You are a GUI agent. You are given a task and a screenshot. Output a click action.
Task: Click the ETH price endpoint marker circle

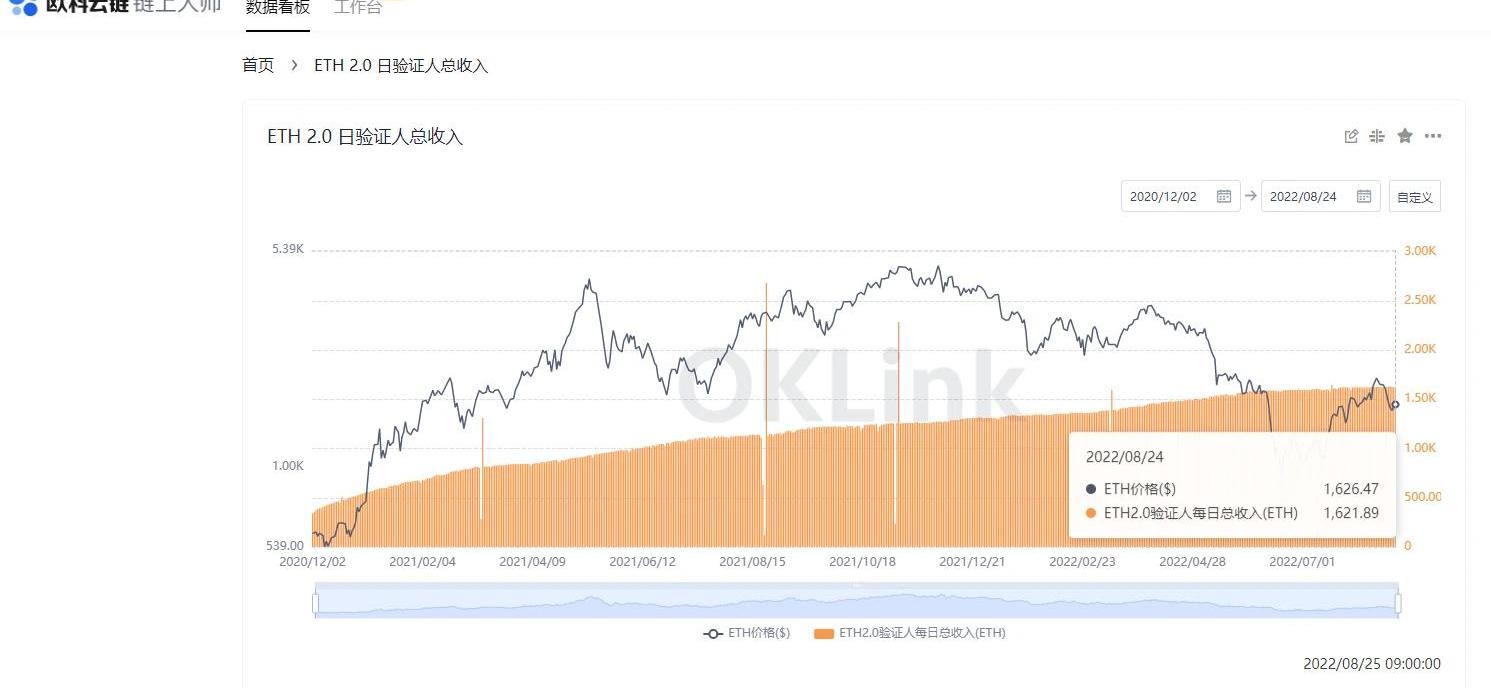pos(1395,405)
